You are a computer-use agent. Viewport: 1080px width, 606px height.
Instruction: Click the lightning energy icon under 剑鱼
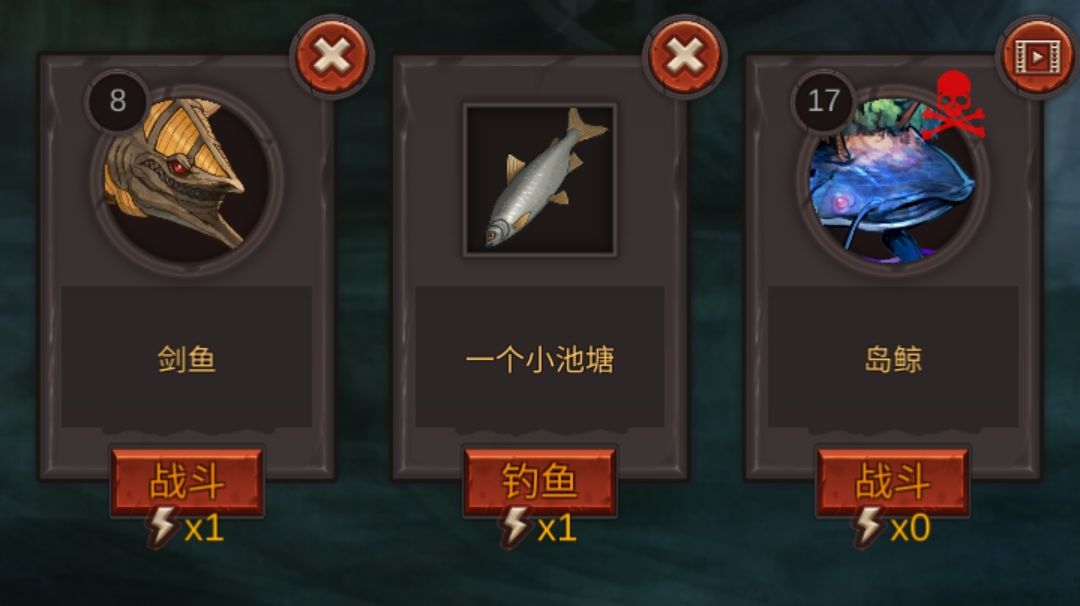tap(163, 527)
